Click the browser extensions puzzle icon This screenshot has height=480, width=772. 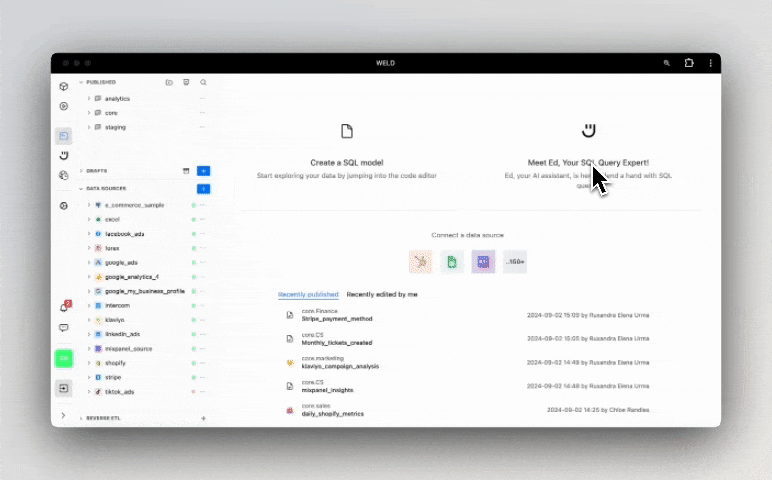[x=689, y=63]
